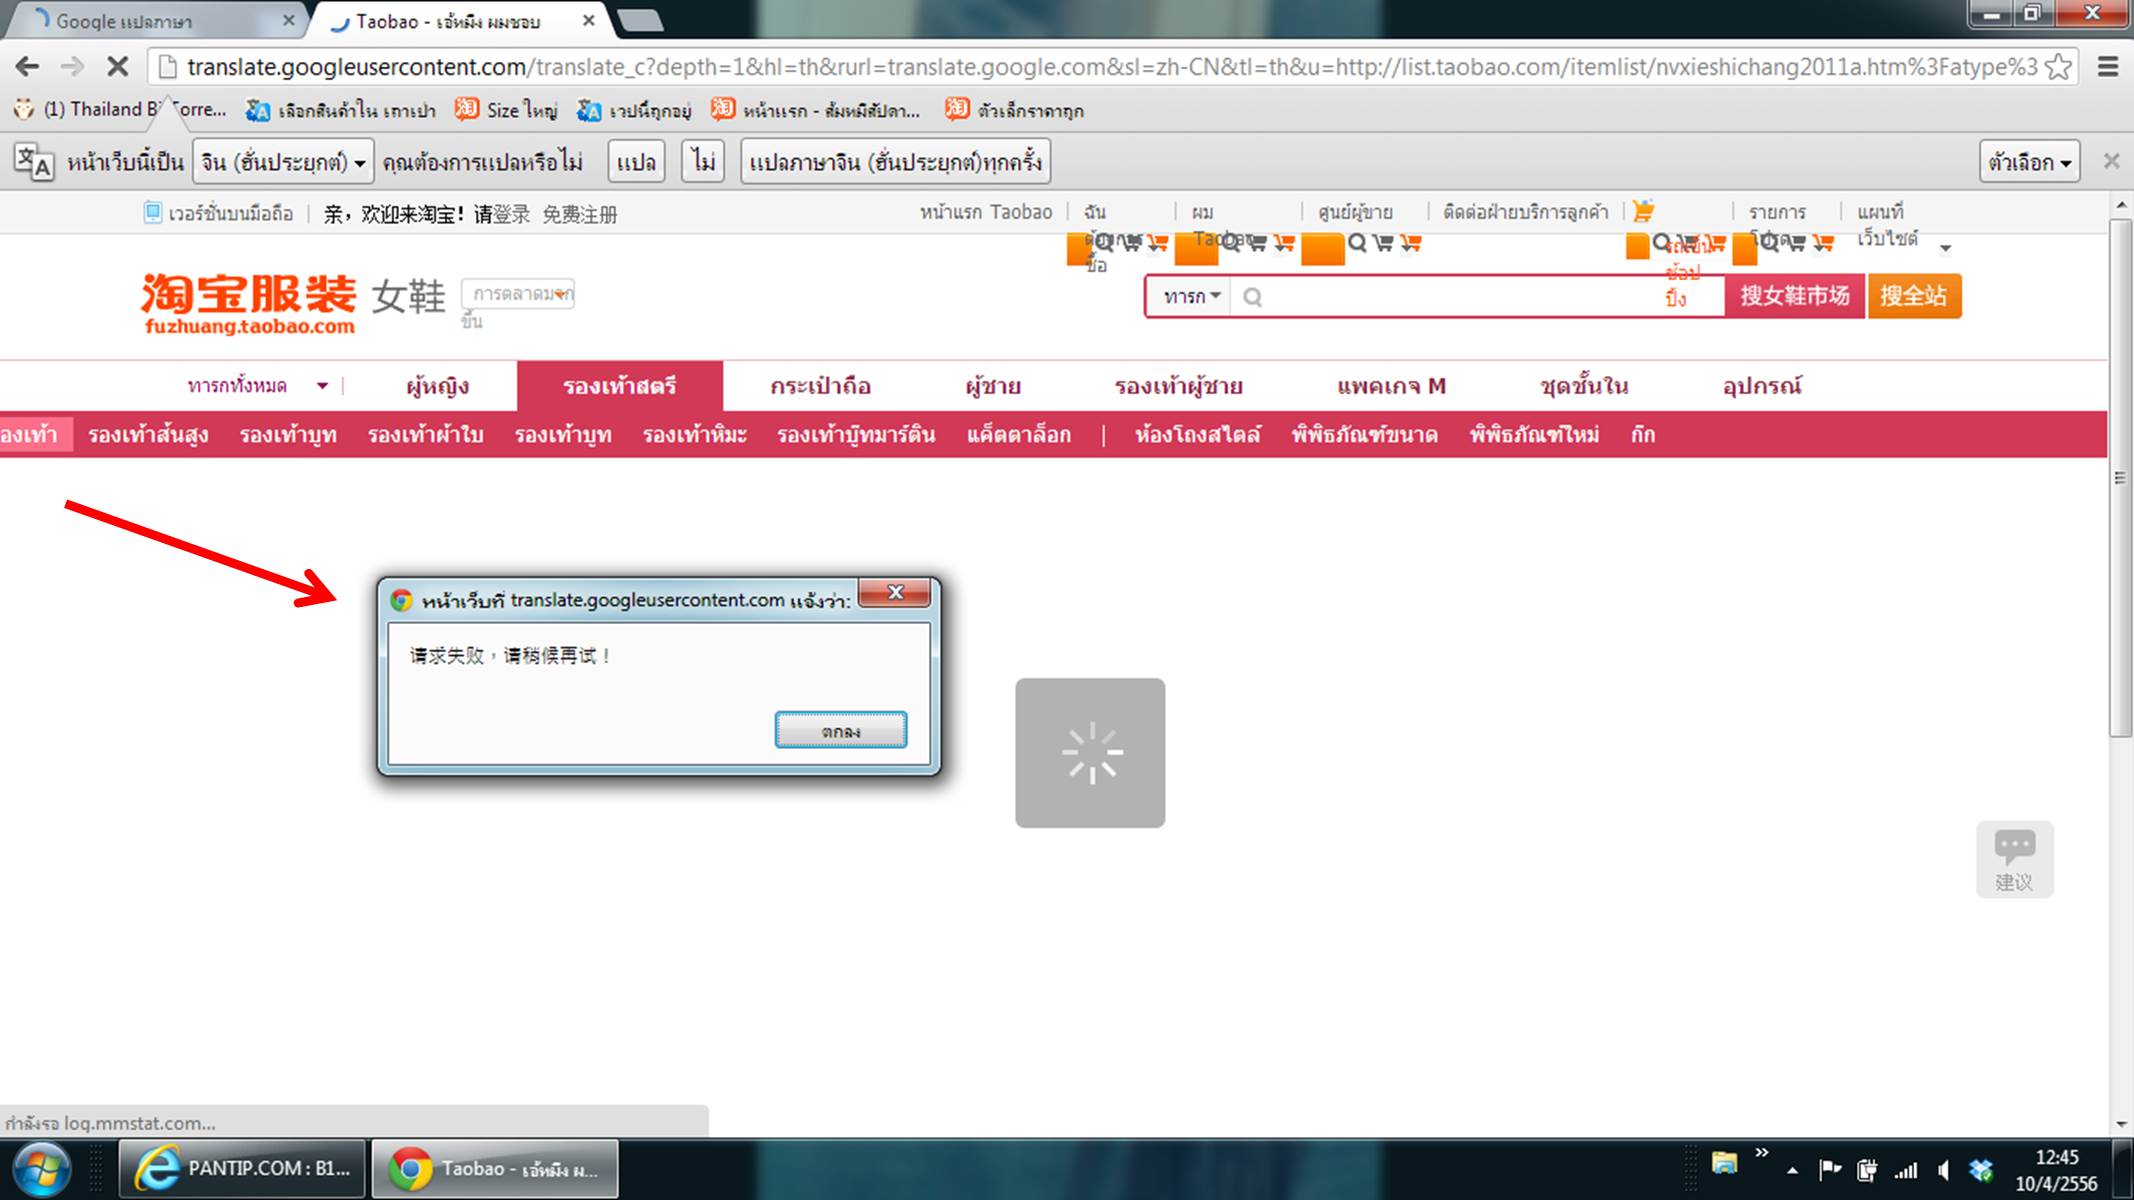This screenshot has width=2134, height=1200.
Task: Click inside the Taobao search field
Action: pos(1450,297)
